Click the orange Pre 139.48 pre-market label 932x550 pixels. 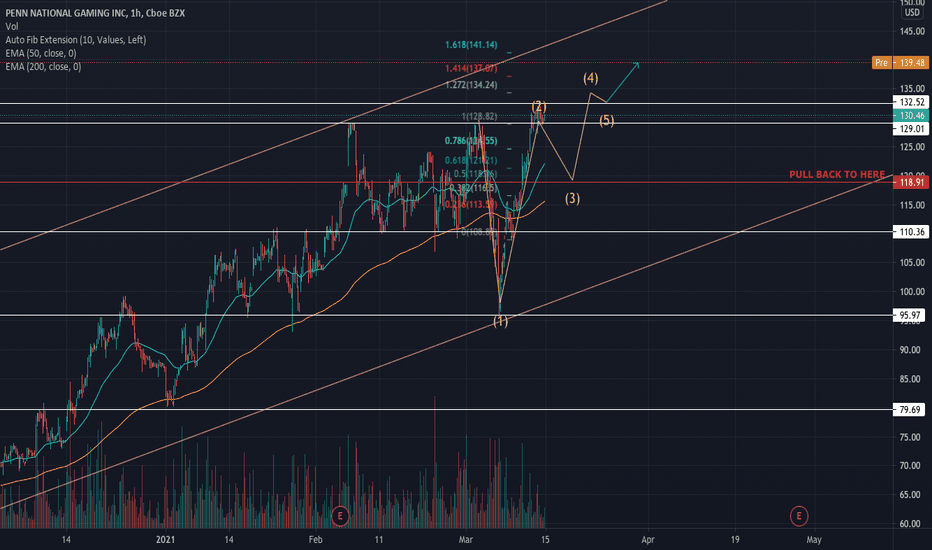(900, 62)
